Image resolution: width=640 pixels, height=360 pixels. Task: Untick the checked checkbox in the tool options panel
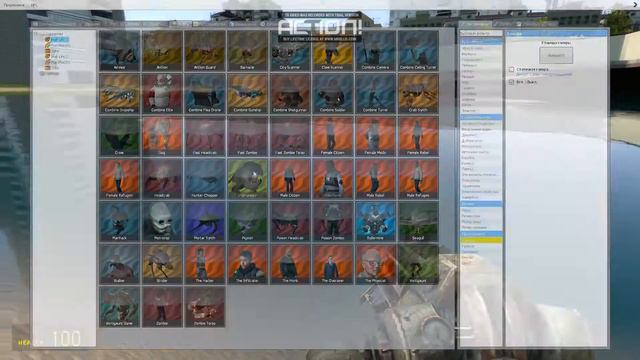[511, 82]
